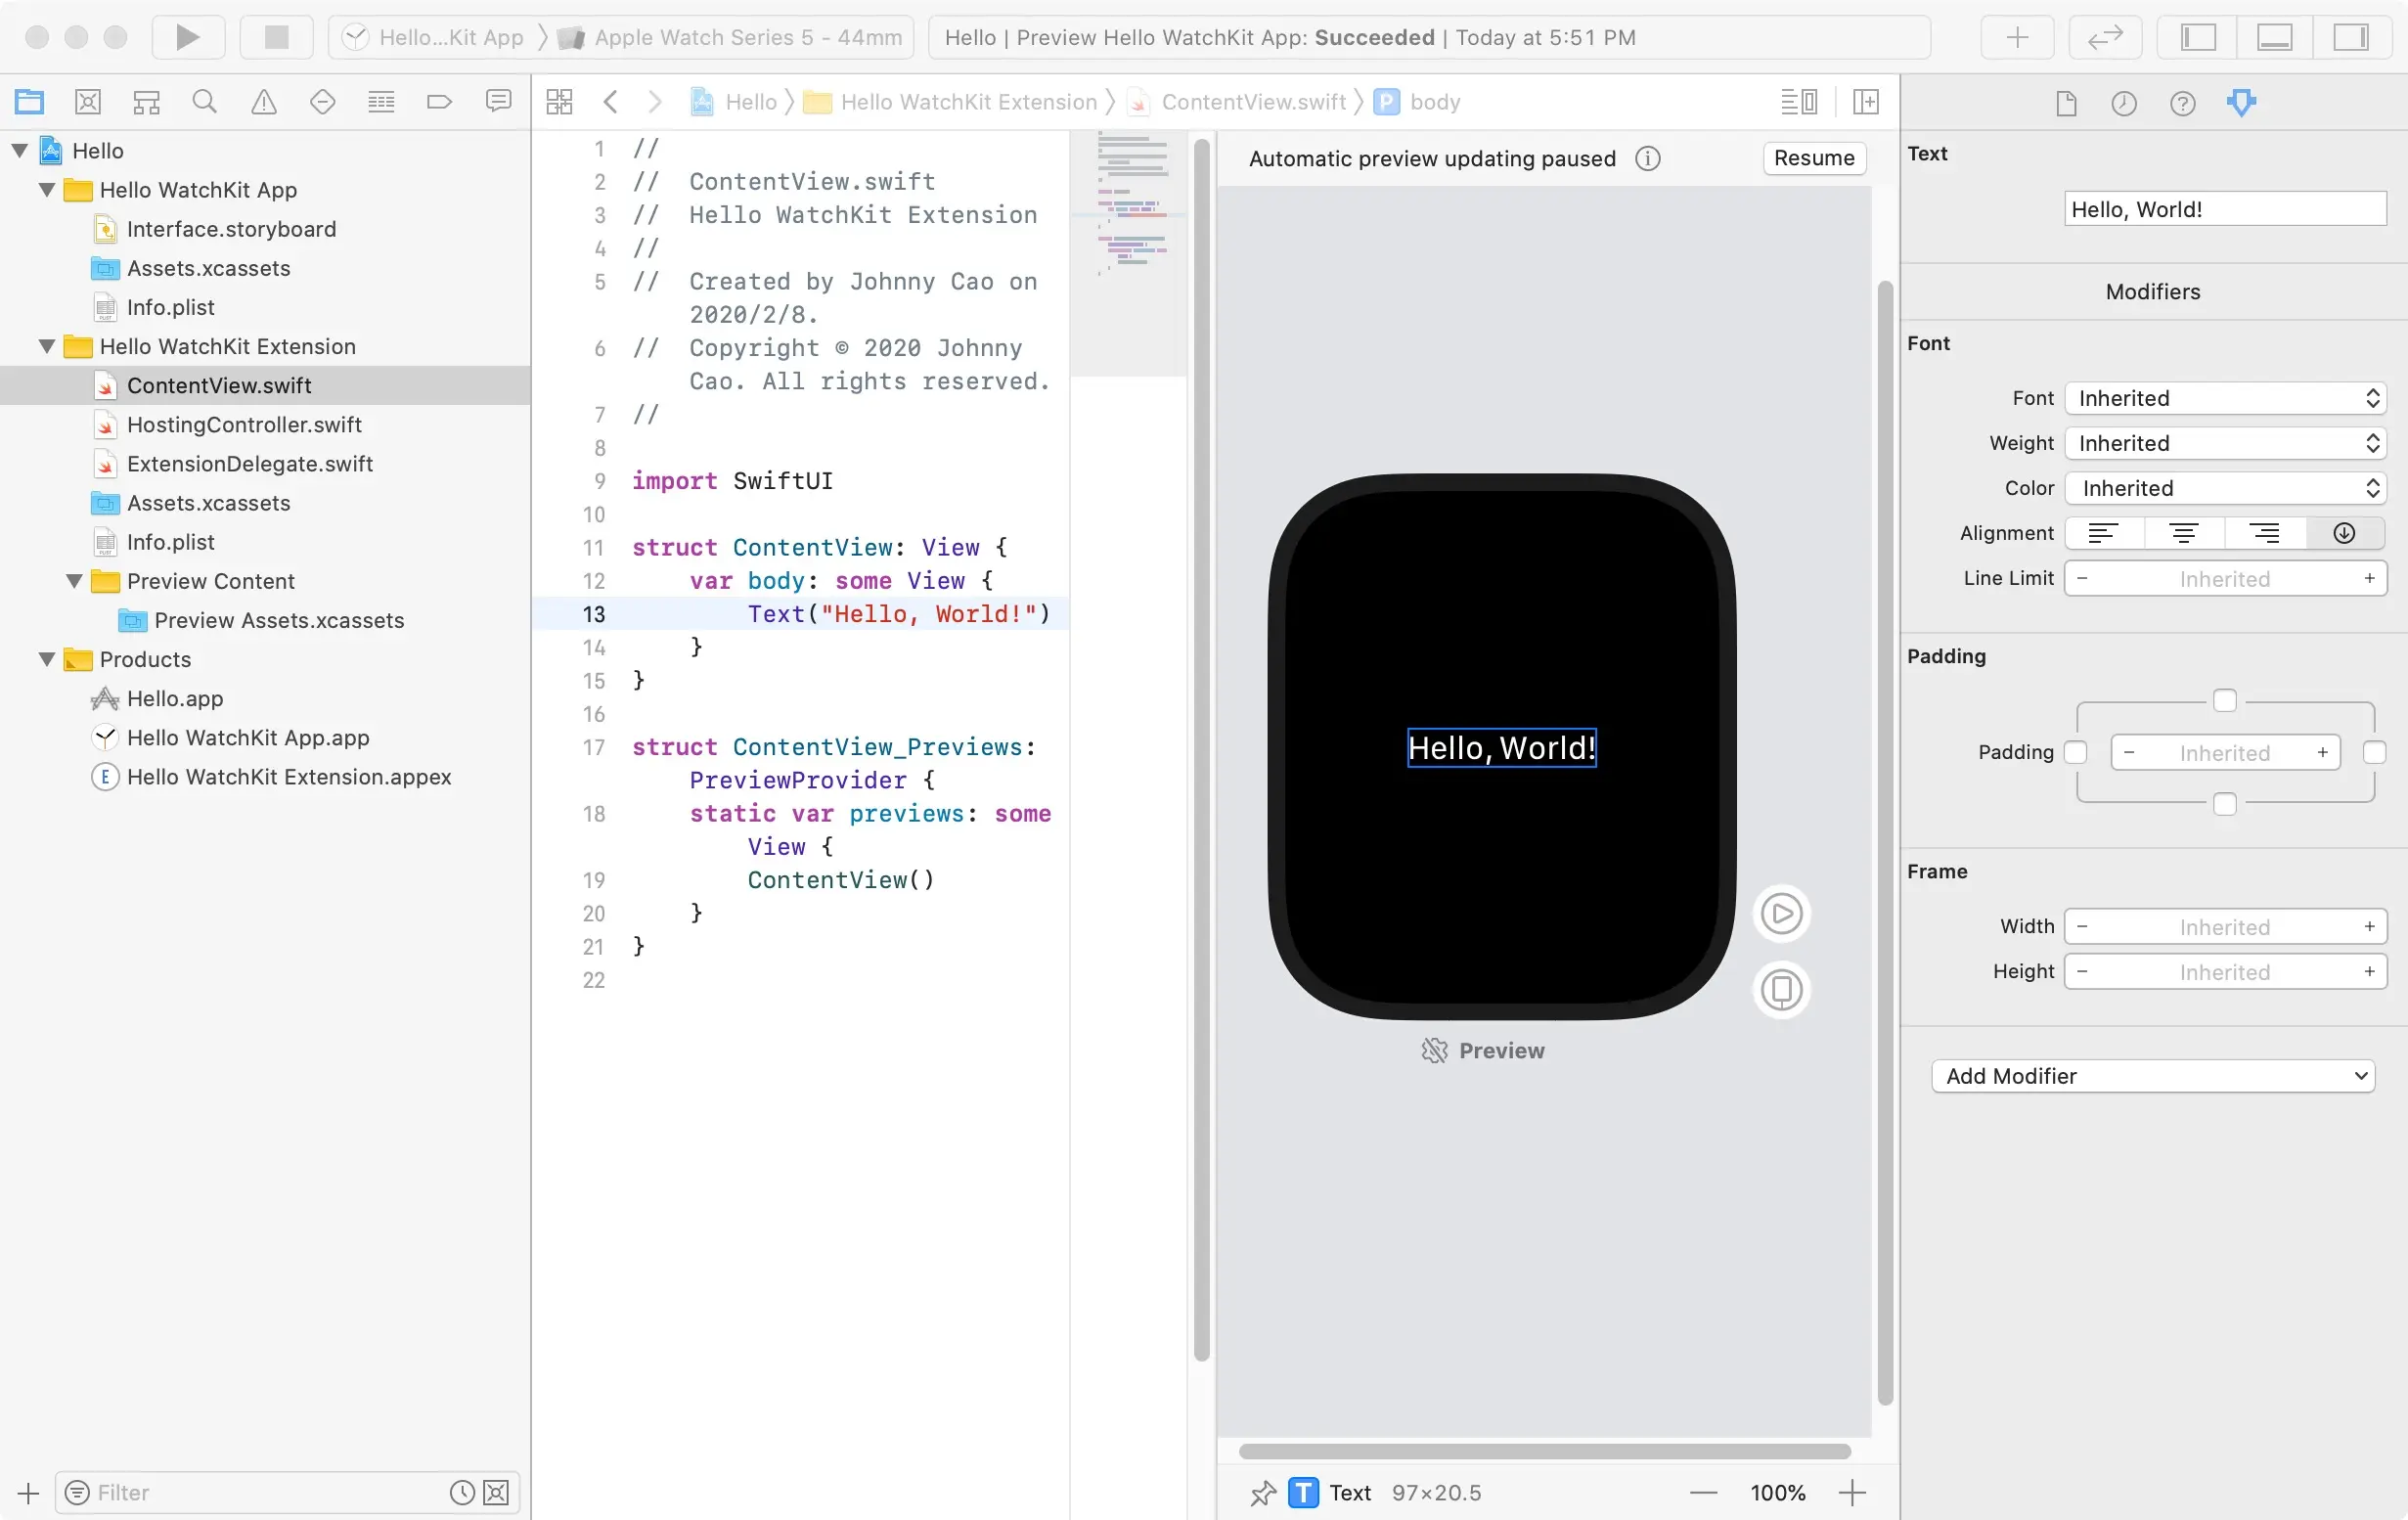Open the Add Modifier dropdown
Viewport: 2408px width, 1520px height.
click(x=2152, y=1076)
